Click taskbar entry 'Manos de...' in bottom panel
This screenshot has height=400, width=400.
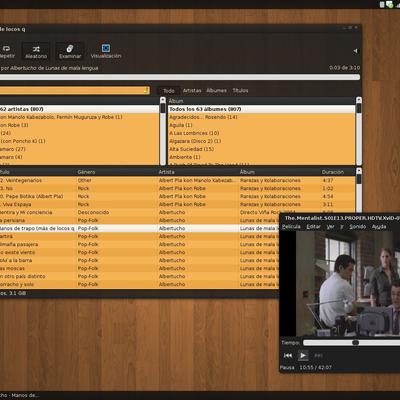(x=19, y=395)
